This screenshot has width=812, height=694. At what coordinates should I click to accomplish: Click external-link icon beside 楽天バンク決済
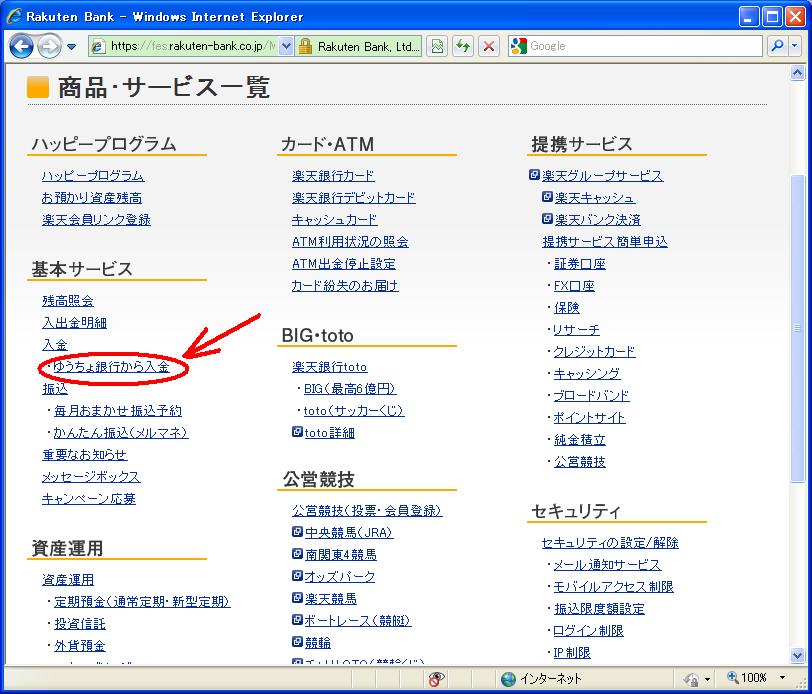pyautogui.click(x=547, y=219)
